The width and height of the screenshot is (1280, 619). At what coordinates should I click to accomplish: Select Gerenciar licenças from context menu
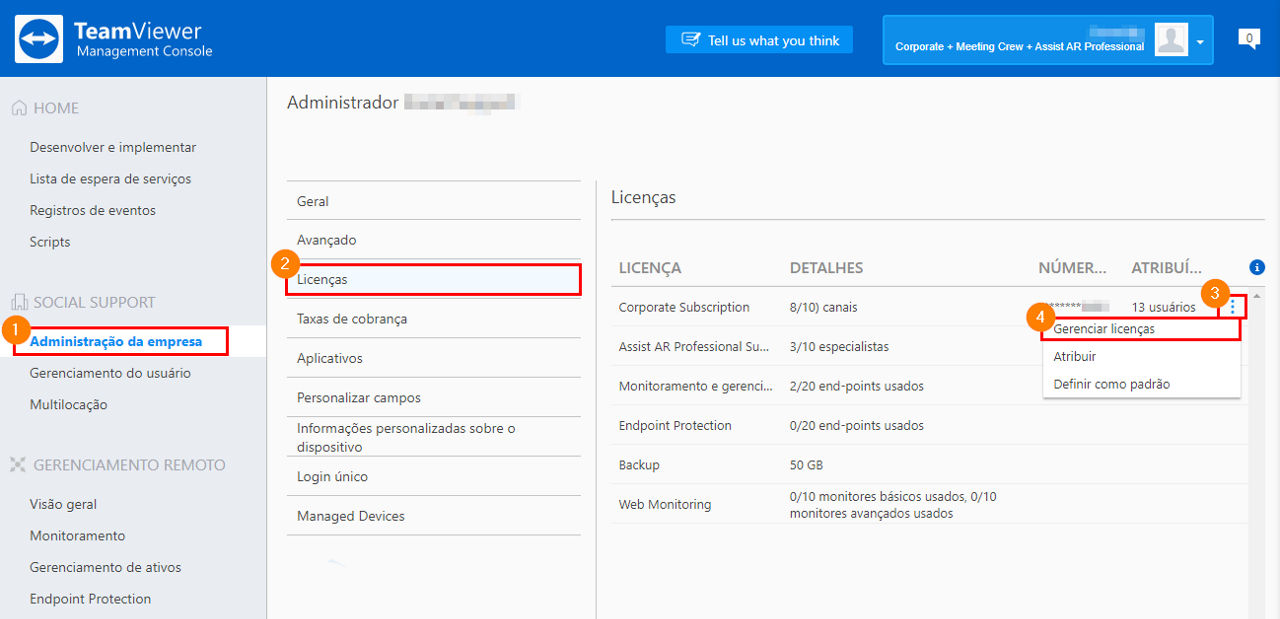[x=1104, y=329]
